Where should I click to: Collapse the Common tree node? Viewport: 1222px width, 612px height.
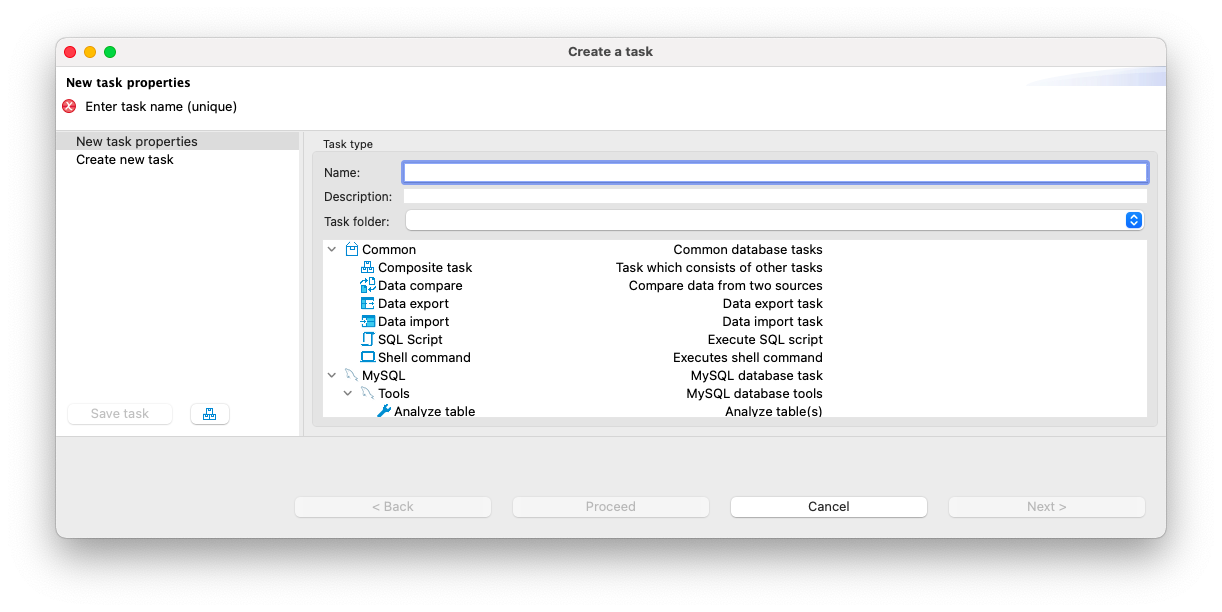point(332,250)
